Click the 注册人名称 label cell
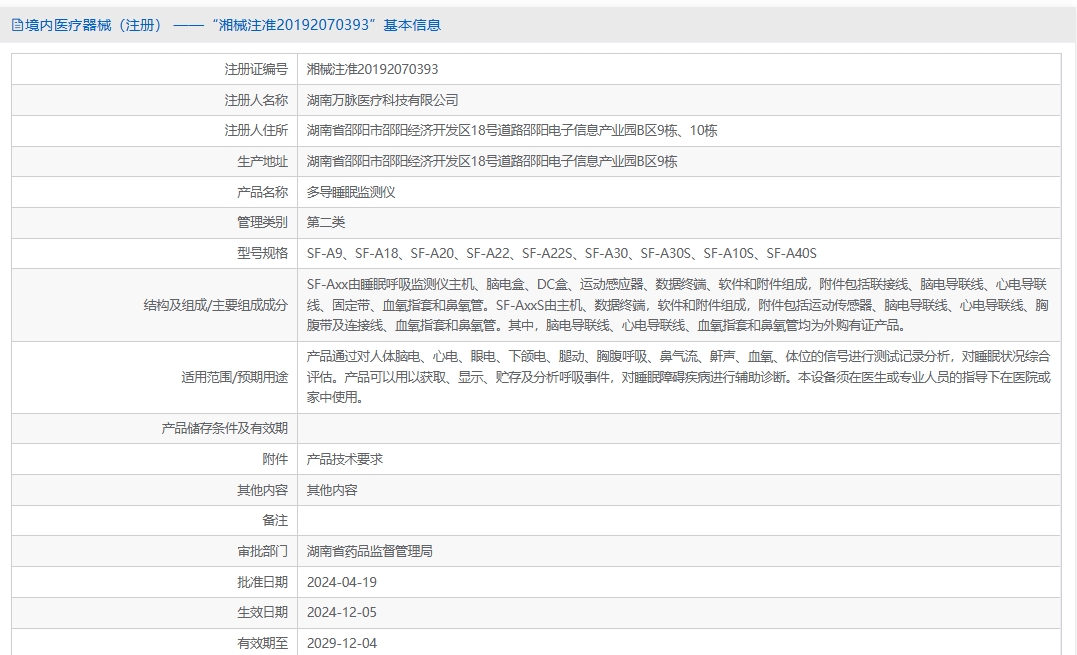 coord(155,100)
